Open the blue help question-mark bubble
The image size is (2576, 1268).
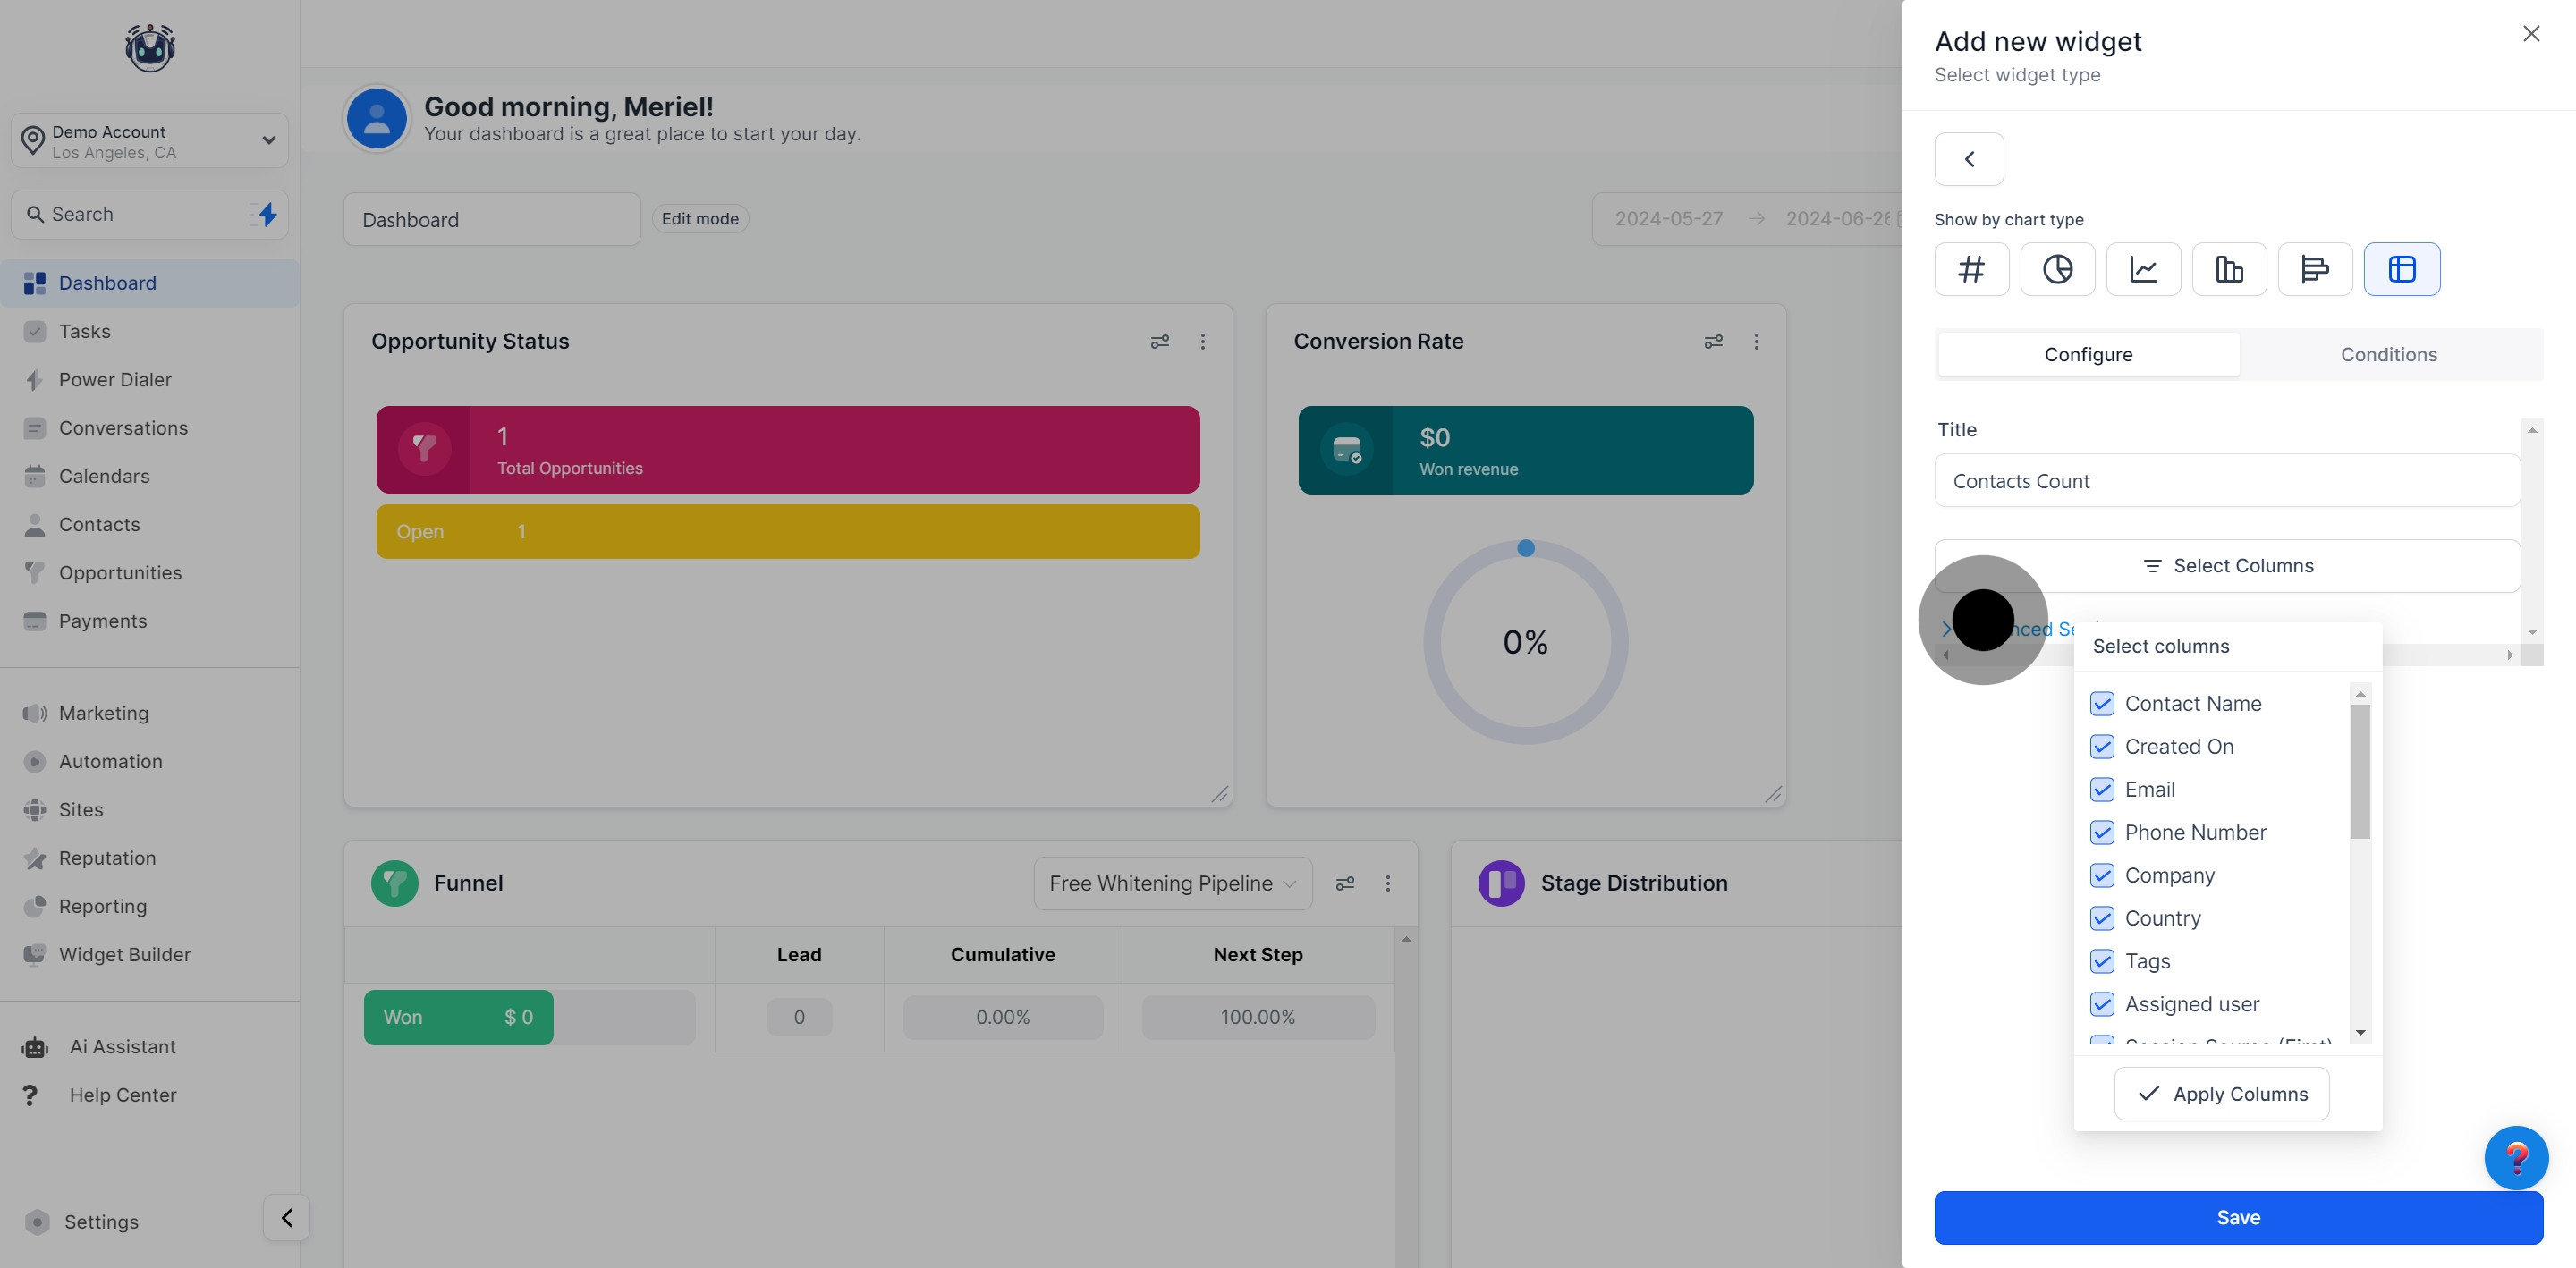click(2515, 1157)
